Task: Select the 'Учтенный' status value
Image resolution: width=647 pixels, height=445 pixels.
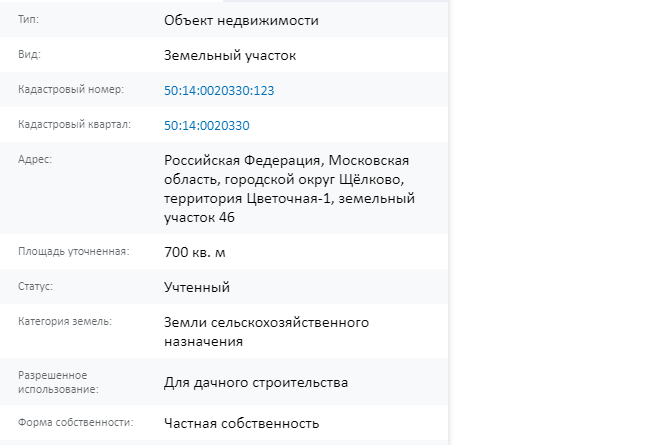Action: [x=197, y=287]
